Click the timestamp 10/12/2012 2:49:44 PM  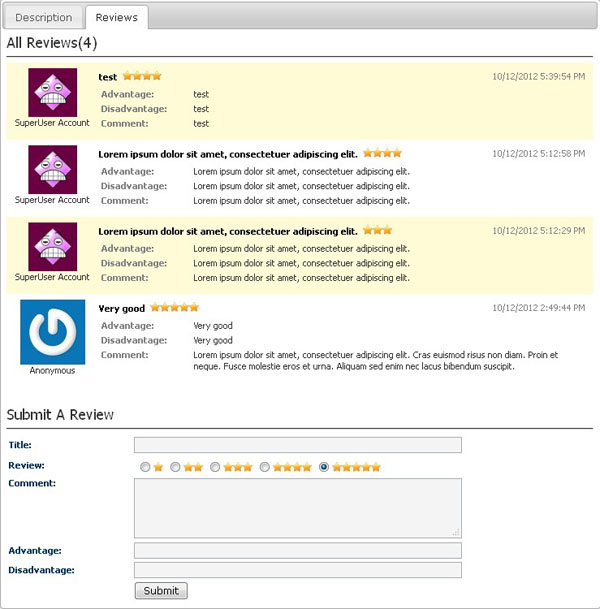(x=539, y=308)
